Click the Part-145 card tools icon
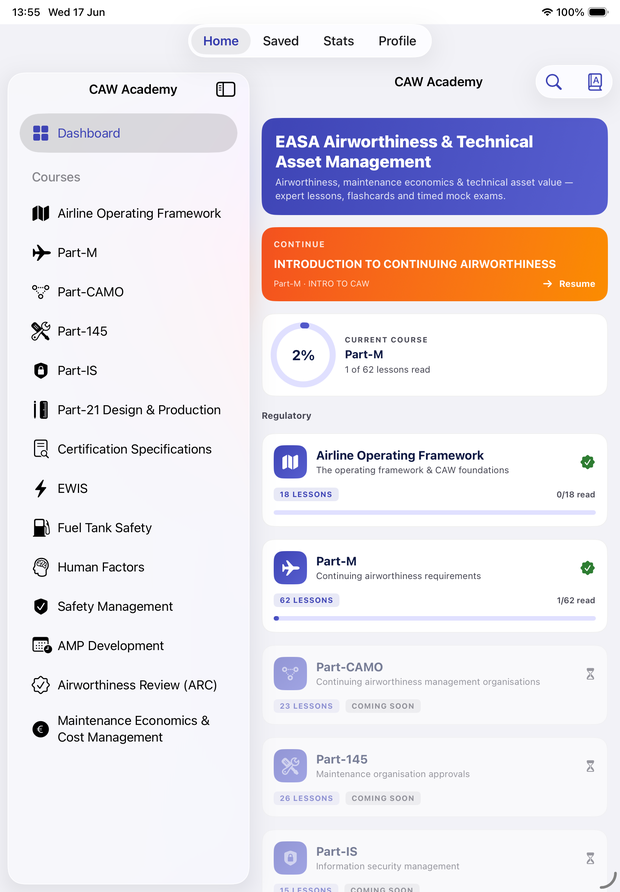This screenshot has height=892, width=620. click(x=290, y=766)
